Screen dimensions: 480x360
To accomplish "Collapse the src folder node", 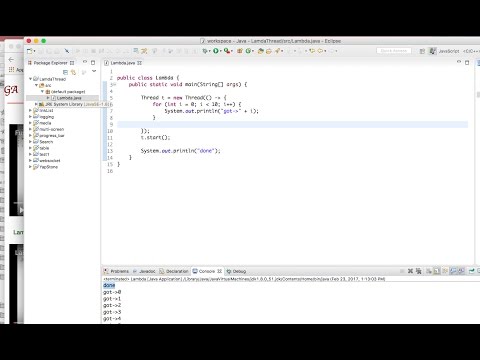I will tap(36, 85).
